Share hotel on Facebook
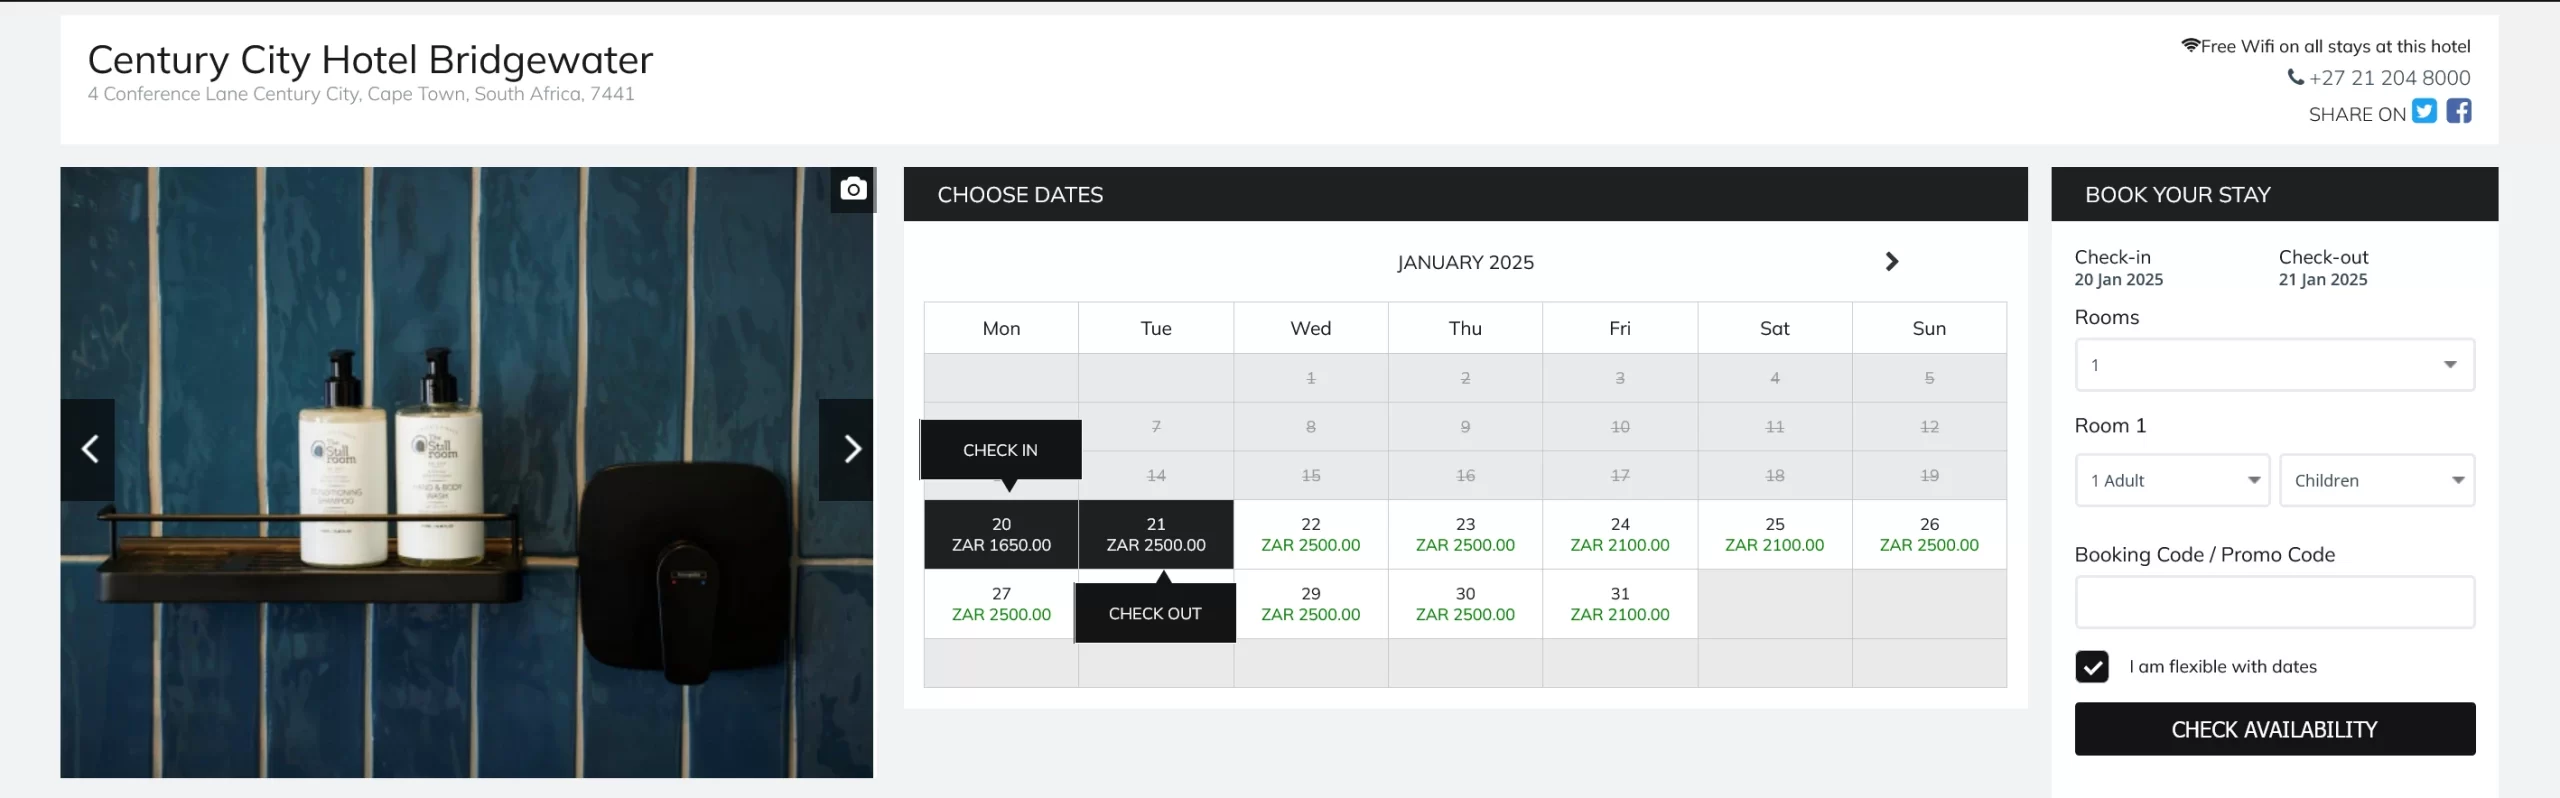This screenshot has height=798, width=2560. pos(2459,111)
